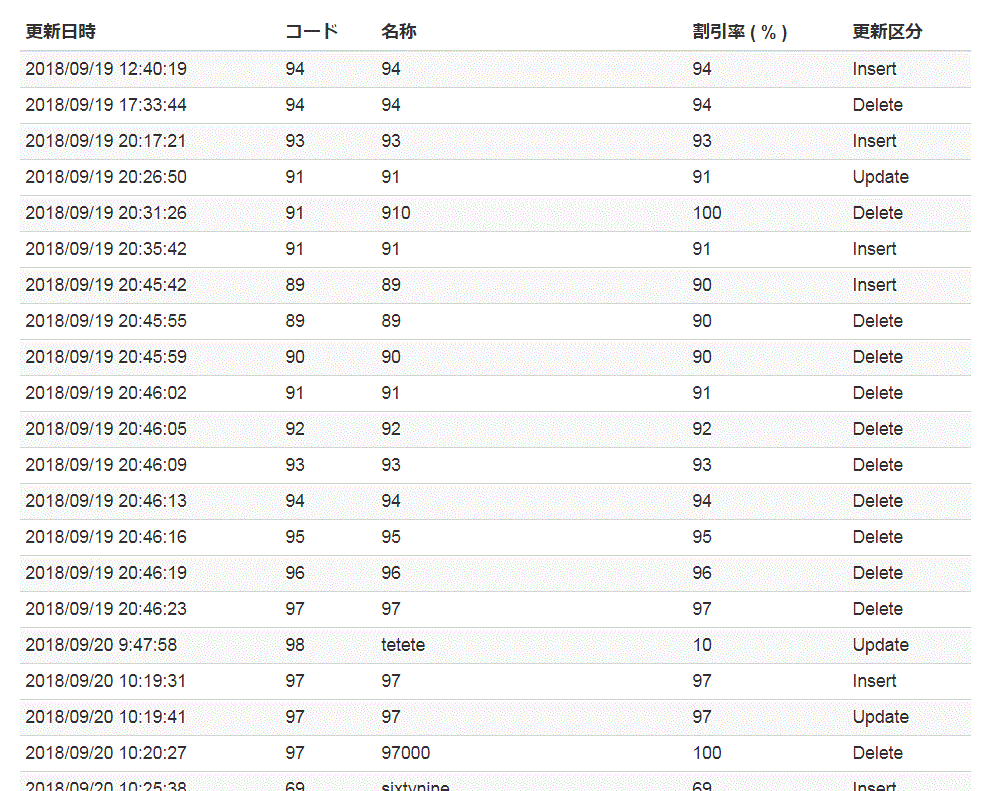Click Update in the 10:19:41 row

[x=880, y=717]
